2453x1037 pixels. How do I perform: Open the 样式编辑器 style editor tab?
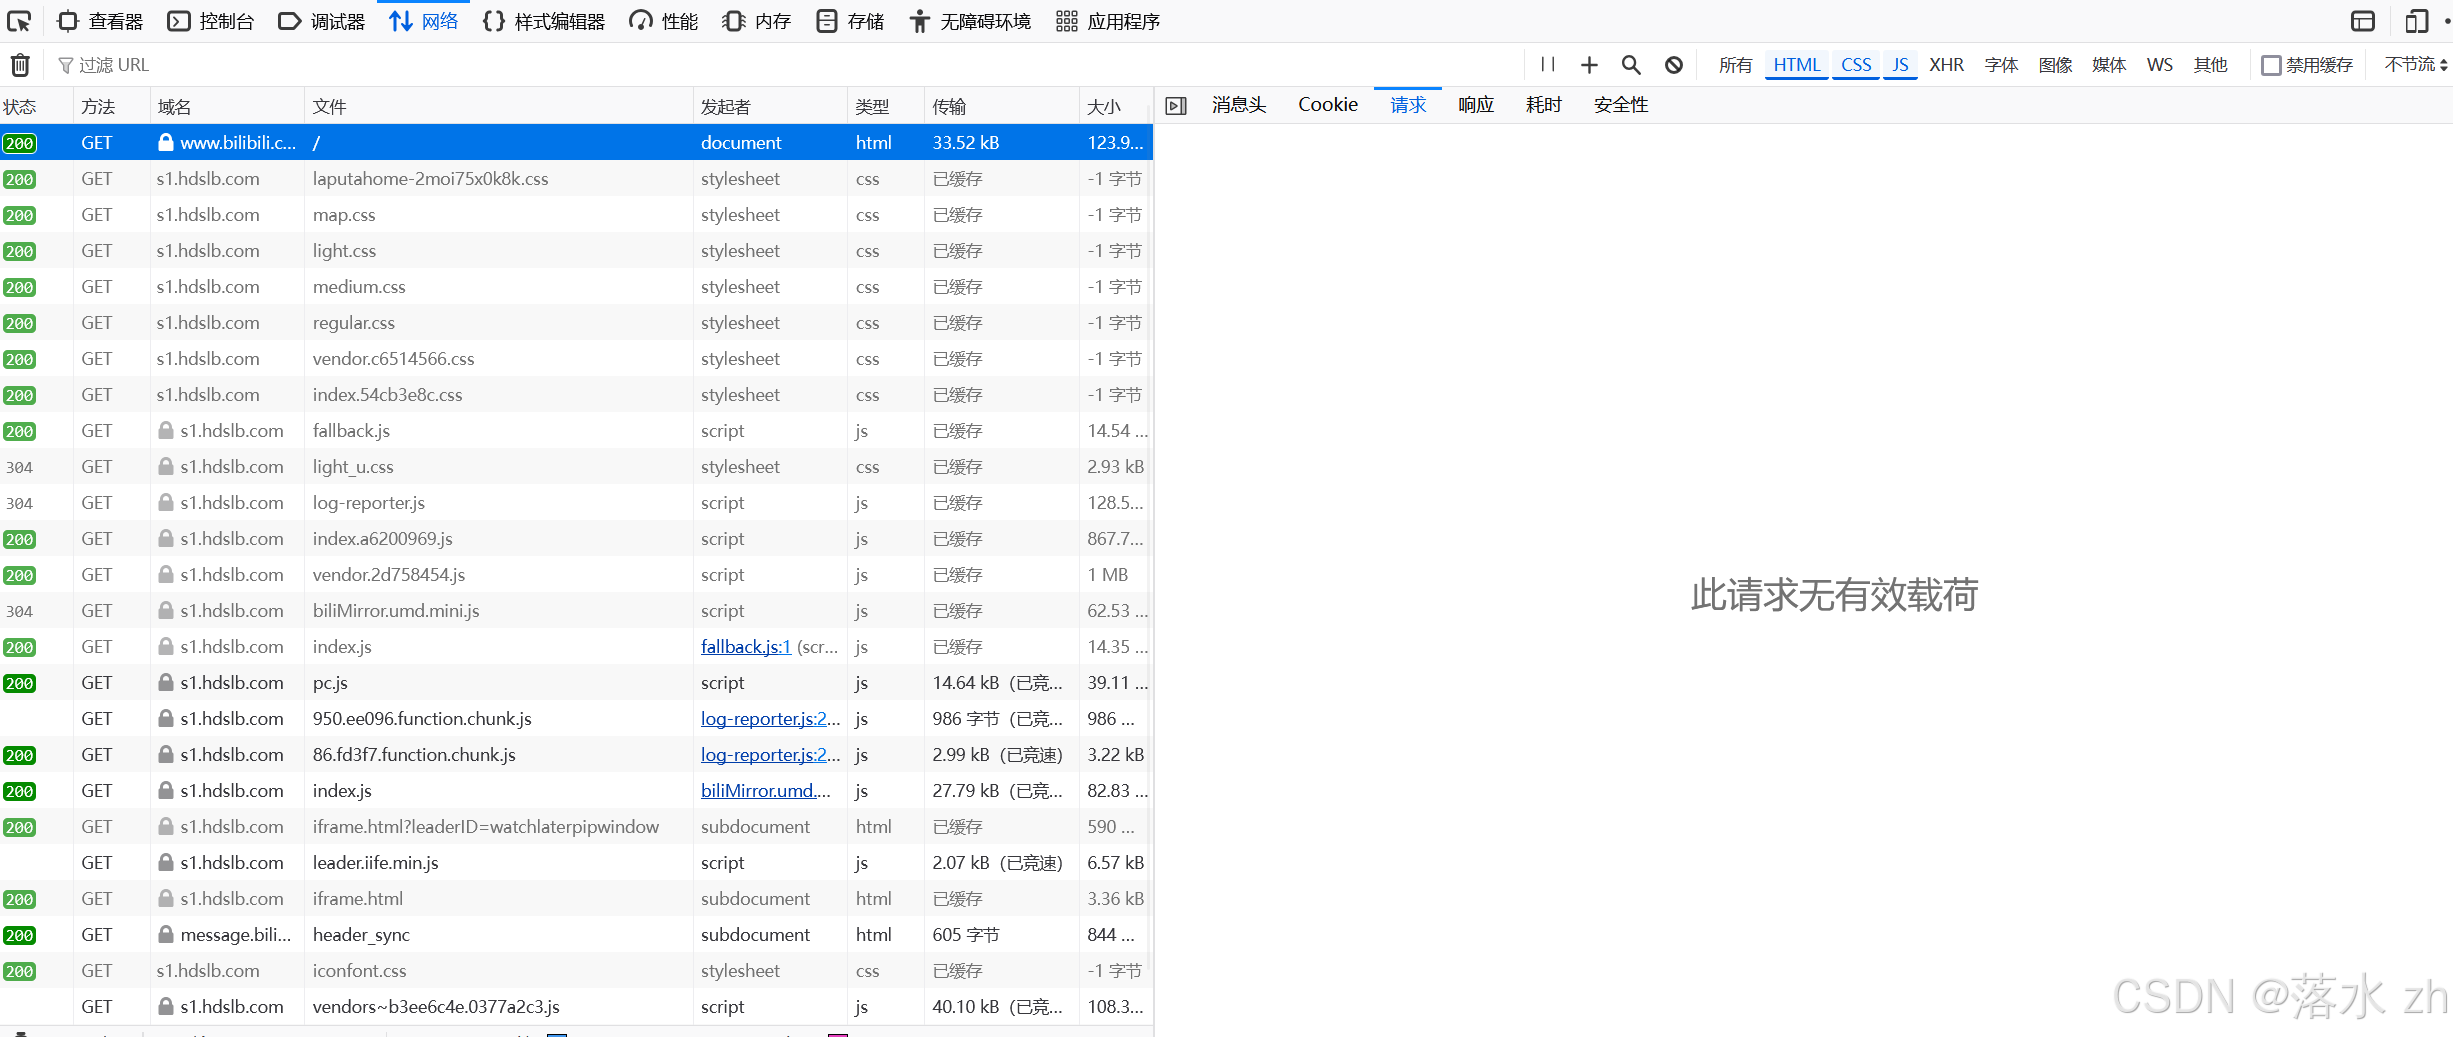pyautogui.click(x=543, y=21)
